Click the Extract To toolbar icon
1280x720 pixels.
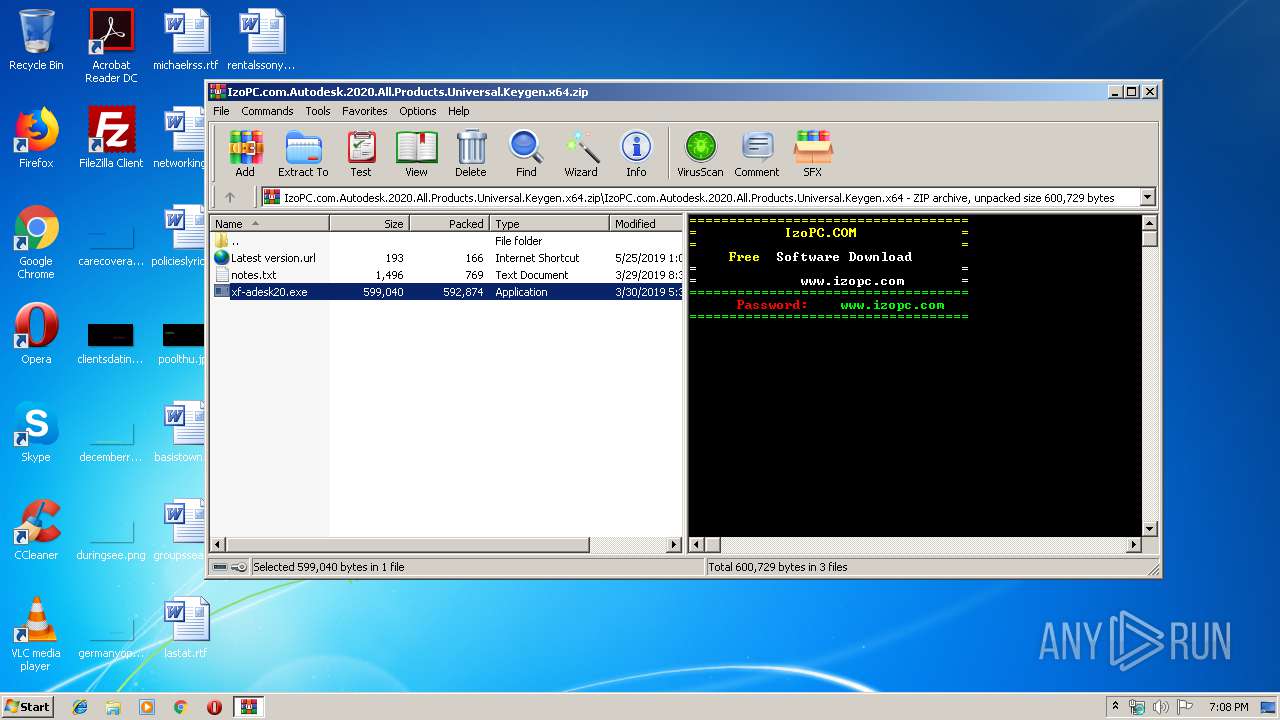pos(303,154)
